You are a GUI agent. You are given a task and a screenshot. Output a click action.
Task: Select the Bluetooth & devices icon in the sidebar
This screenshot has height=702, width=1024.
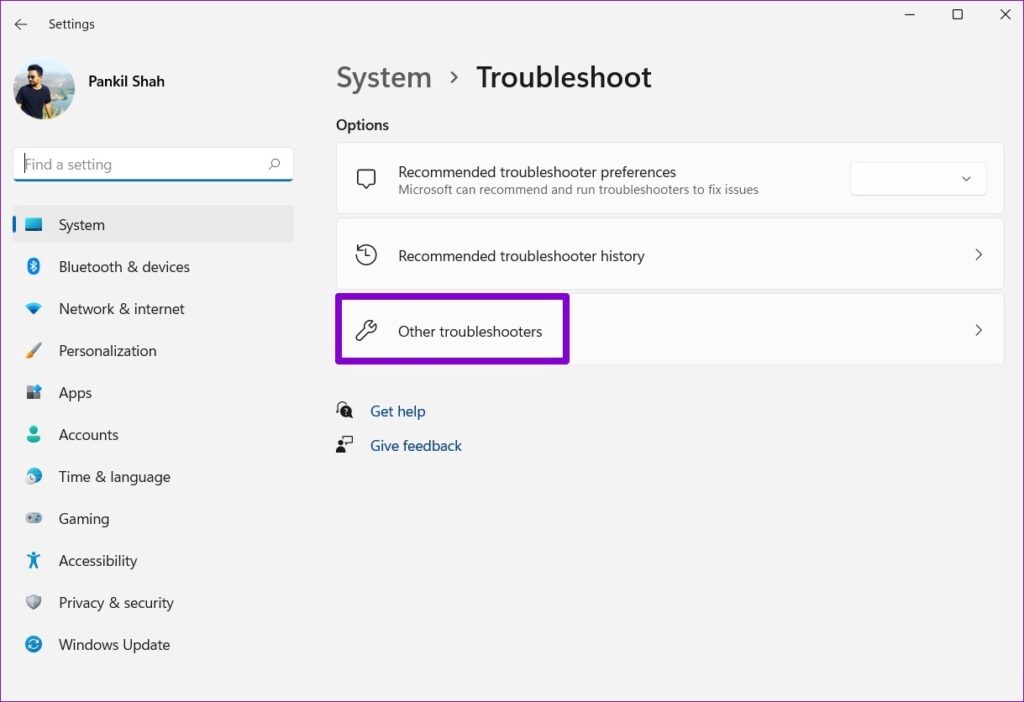click(x=34, y=267)
